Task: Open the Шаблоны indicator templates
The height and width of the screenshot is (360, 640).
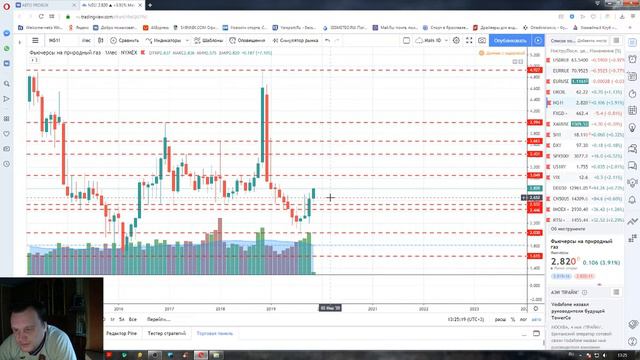Action: (x=209, y=40)
